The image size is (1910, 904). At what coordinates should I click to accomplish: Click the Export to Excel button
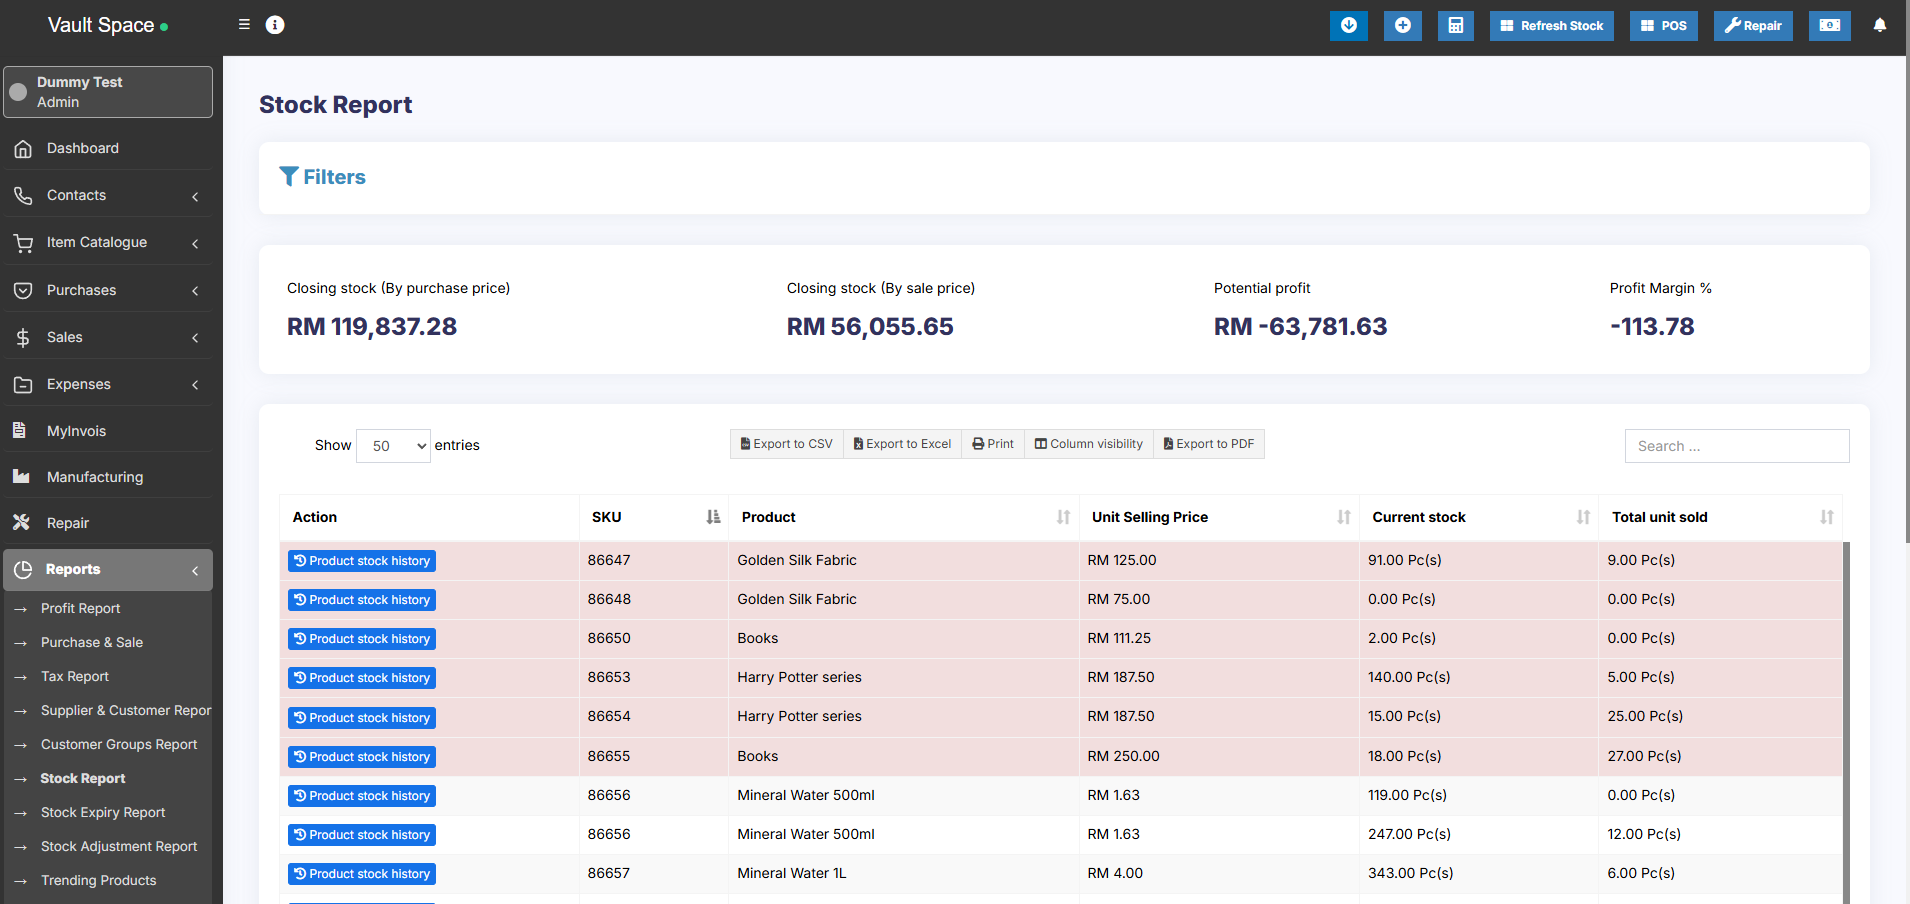click(x=902, y=444)
